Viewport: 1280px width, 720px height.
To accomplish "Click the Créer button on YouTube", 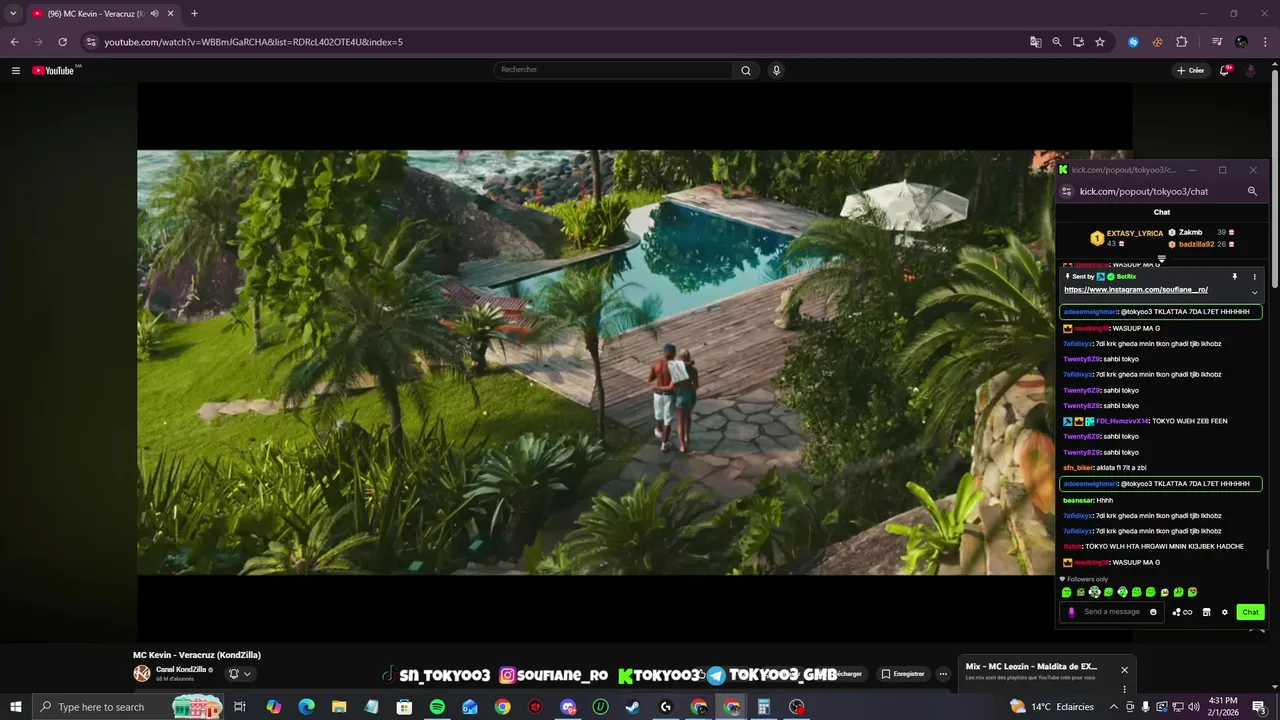I will [1190, 70].
